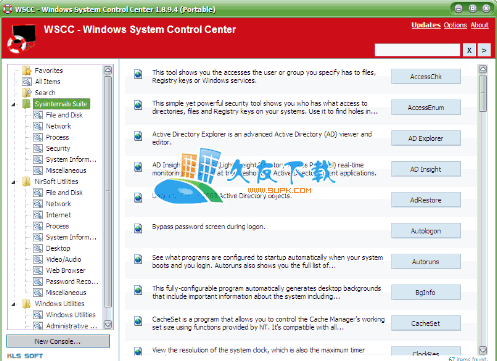
Task: Run the search with the > button
Action: click(484, 50)
